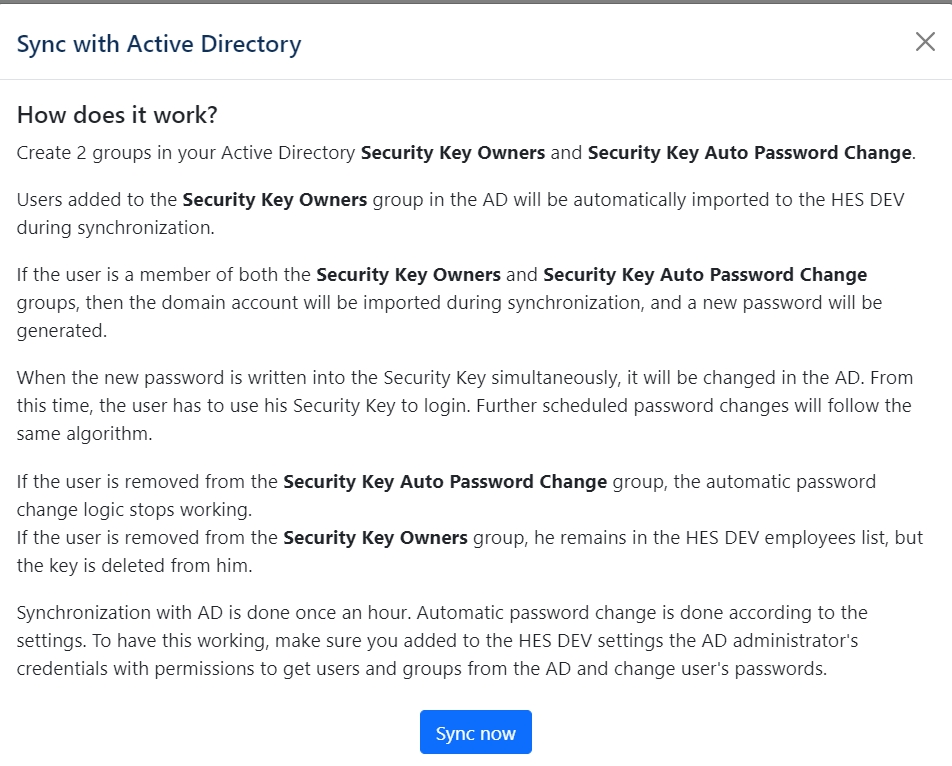Click bold "Security Key Auto Password Change" before "groups, then"
The image size is (952, 766).
[x=705, y=274]
